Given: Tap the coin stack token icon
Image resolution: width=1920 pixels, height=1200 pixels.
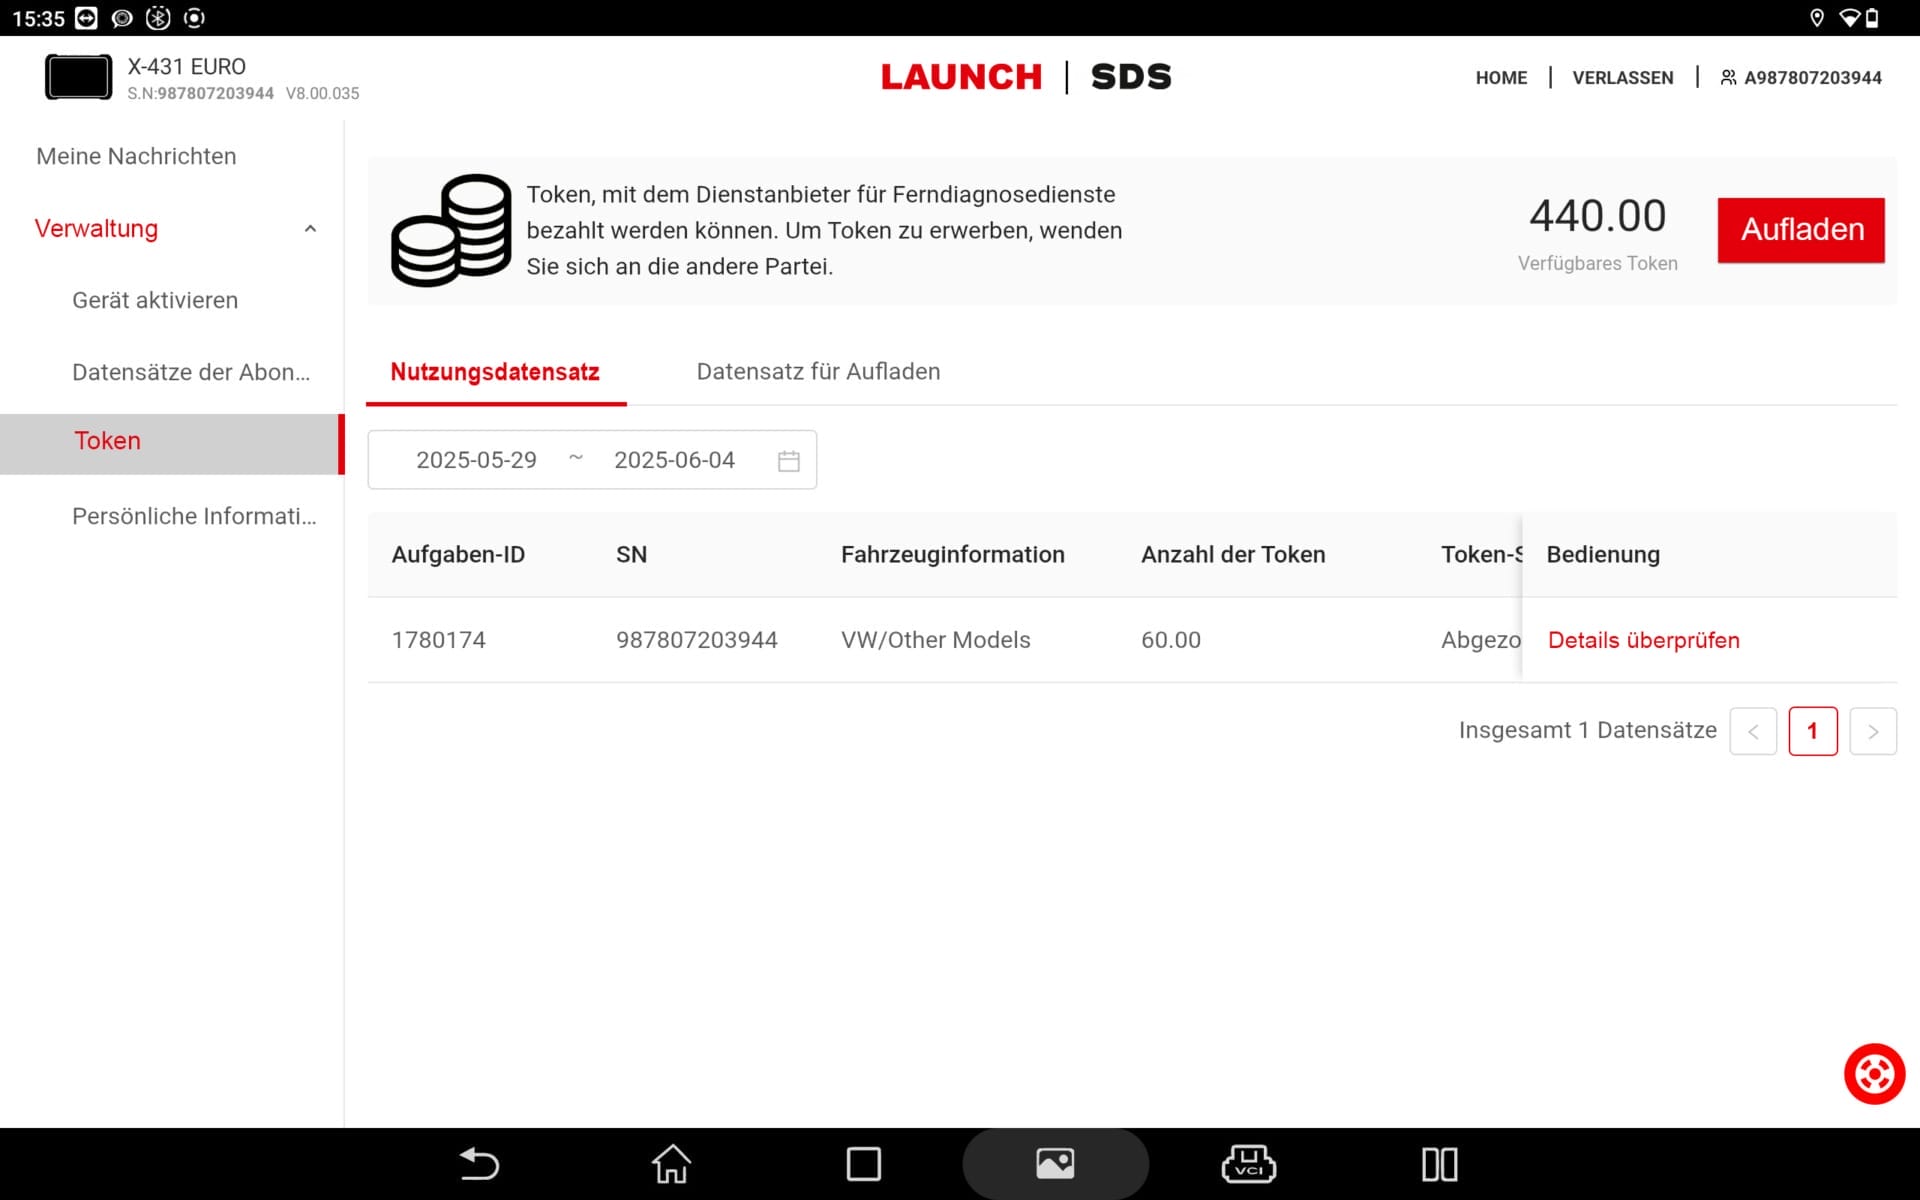Looking at the screenshot, I should pyautogui.click(x=451, y=231).
